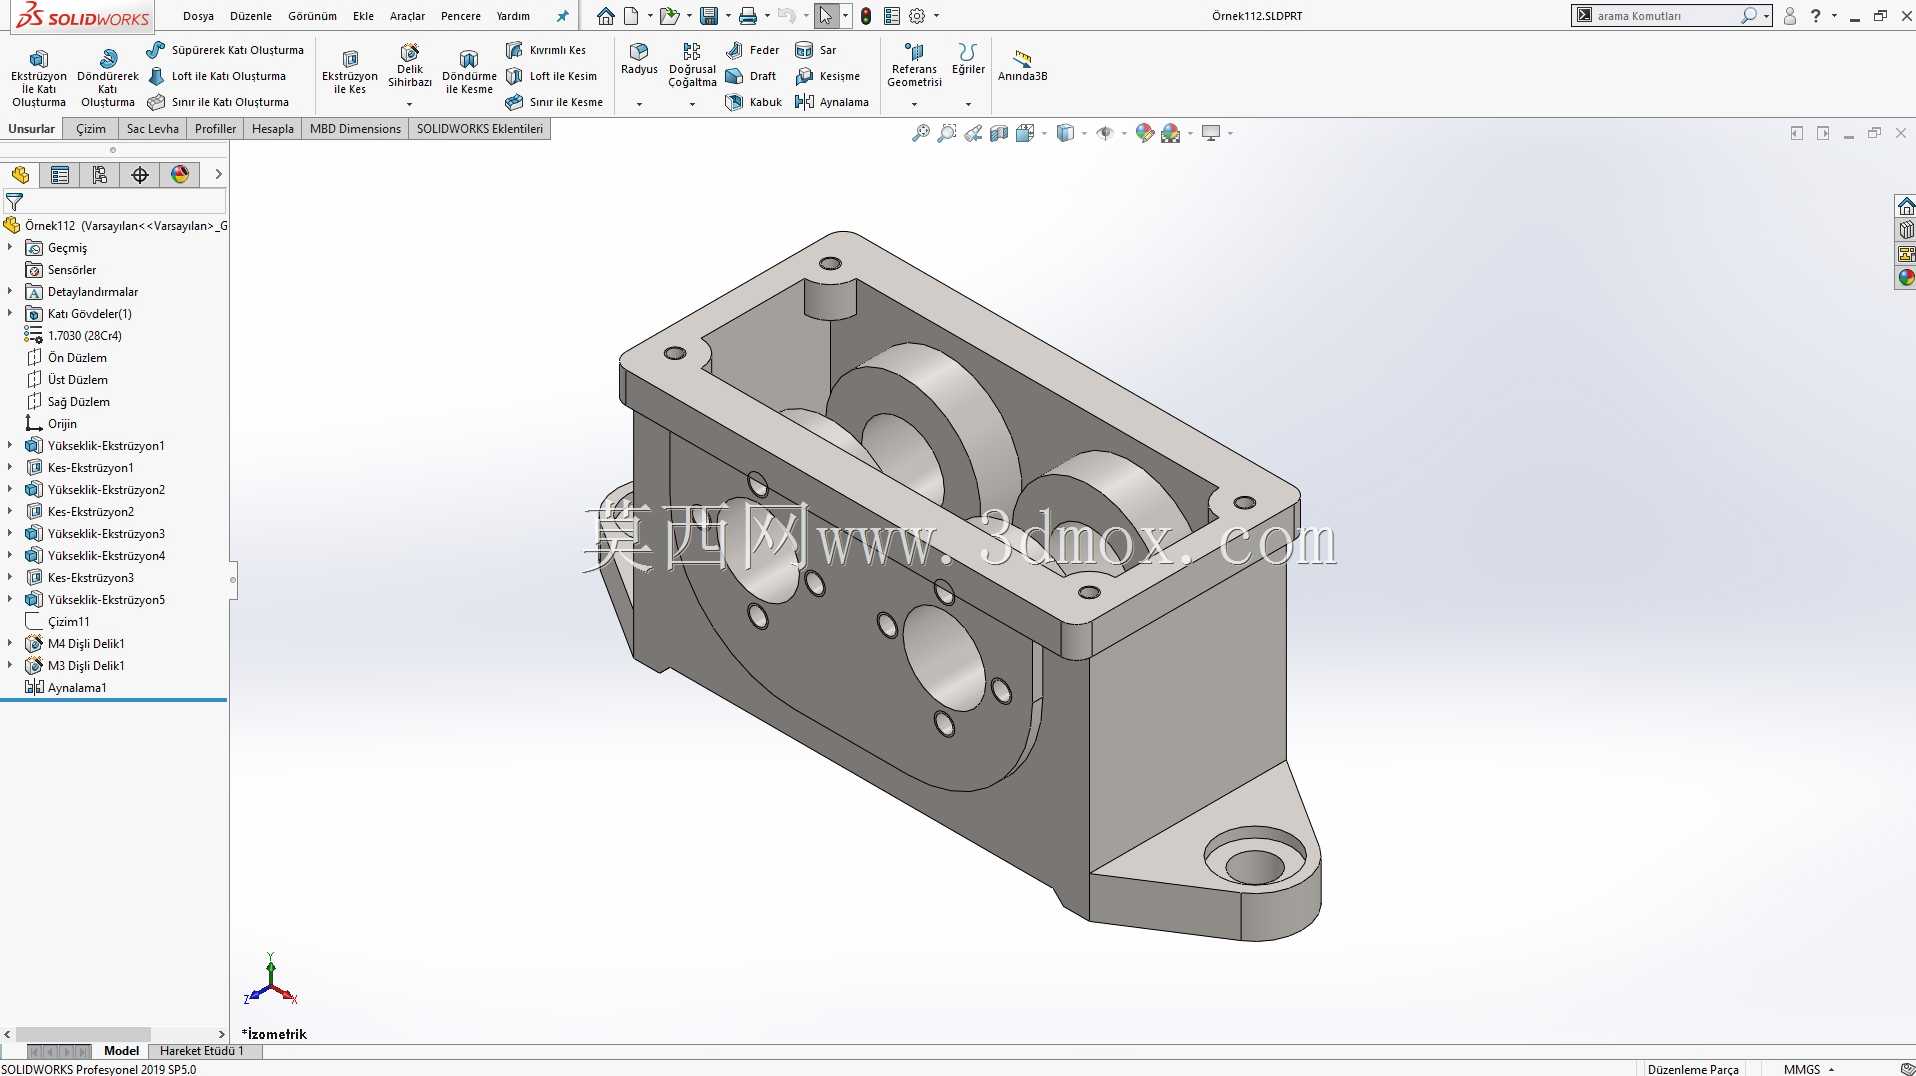
Task: Select Ekstrüzyon ile Kes tool
Action: pyautogui.click(x=350, y=72)
